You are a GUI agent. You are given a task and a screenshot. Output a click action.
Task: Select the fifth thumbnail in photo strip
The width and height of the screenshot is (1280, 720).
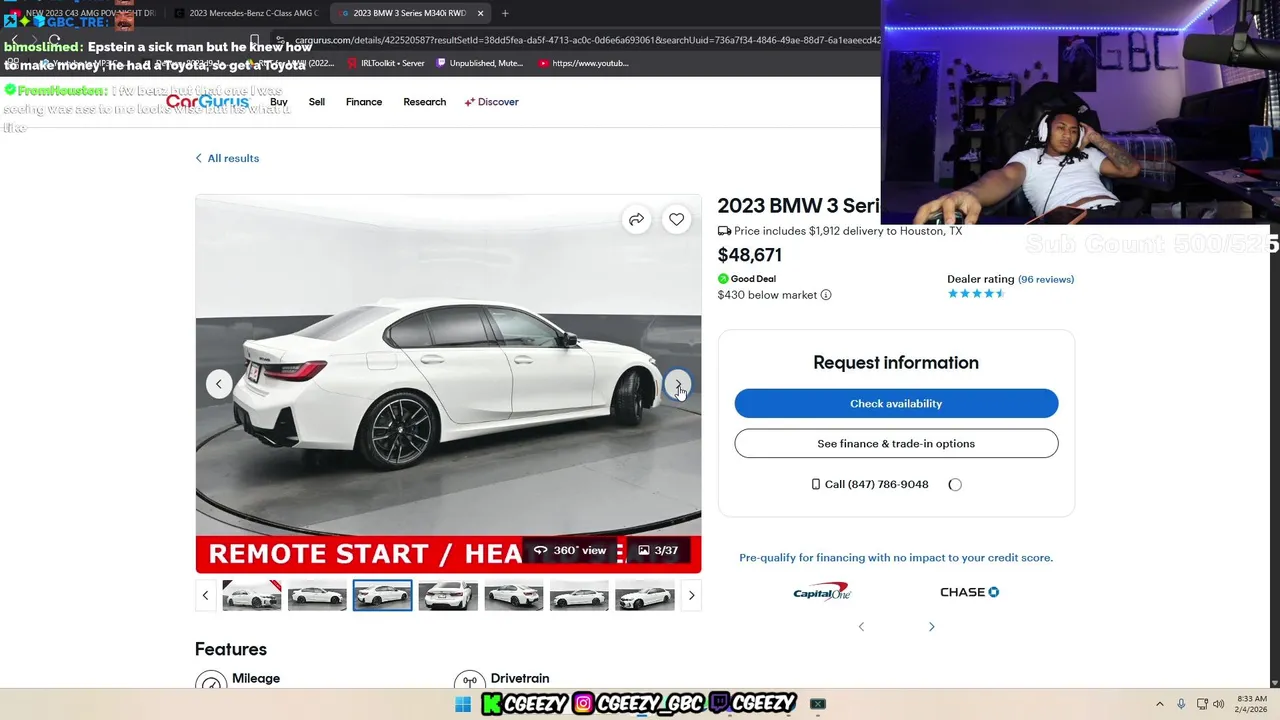(x=514, y=595)
